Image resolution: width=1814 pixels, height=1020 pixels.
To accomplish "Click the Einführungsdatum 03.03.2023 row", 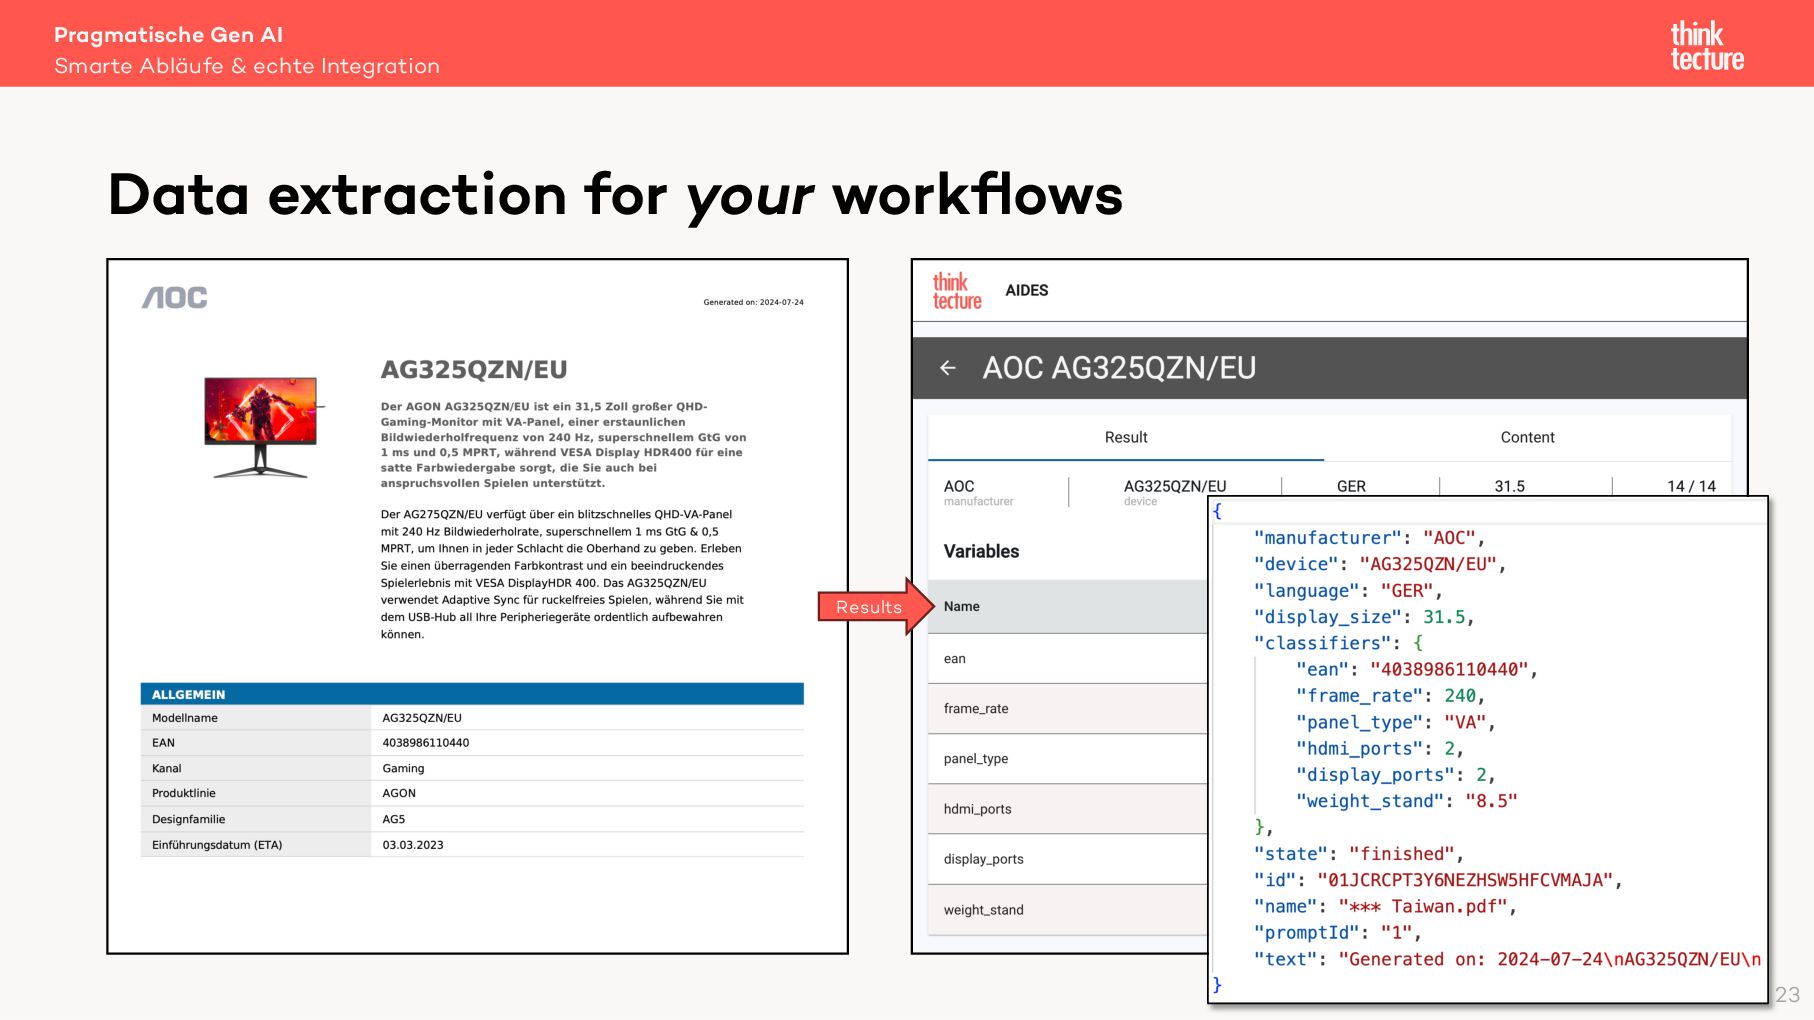I will tap(472, 845).
